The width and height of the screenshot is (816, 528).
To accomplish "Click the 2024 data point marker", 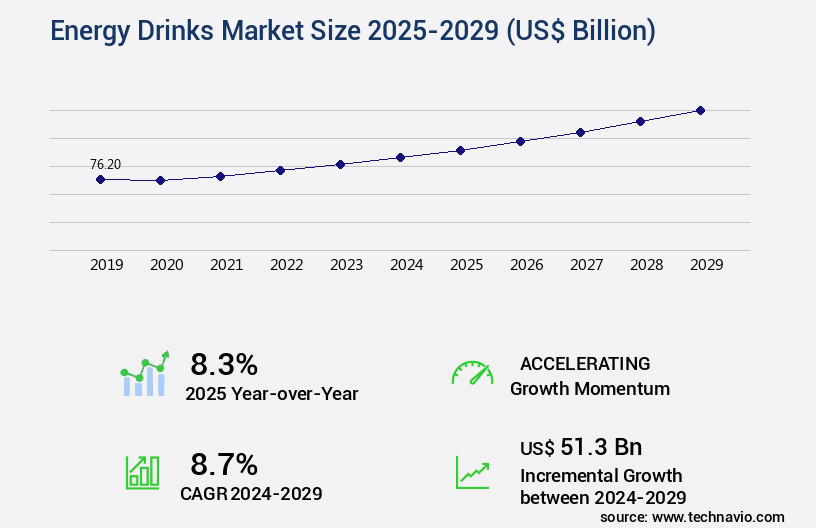I will [x=400, y=157].
